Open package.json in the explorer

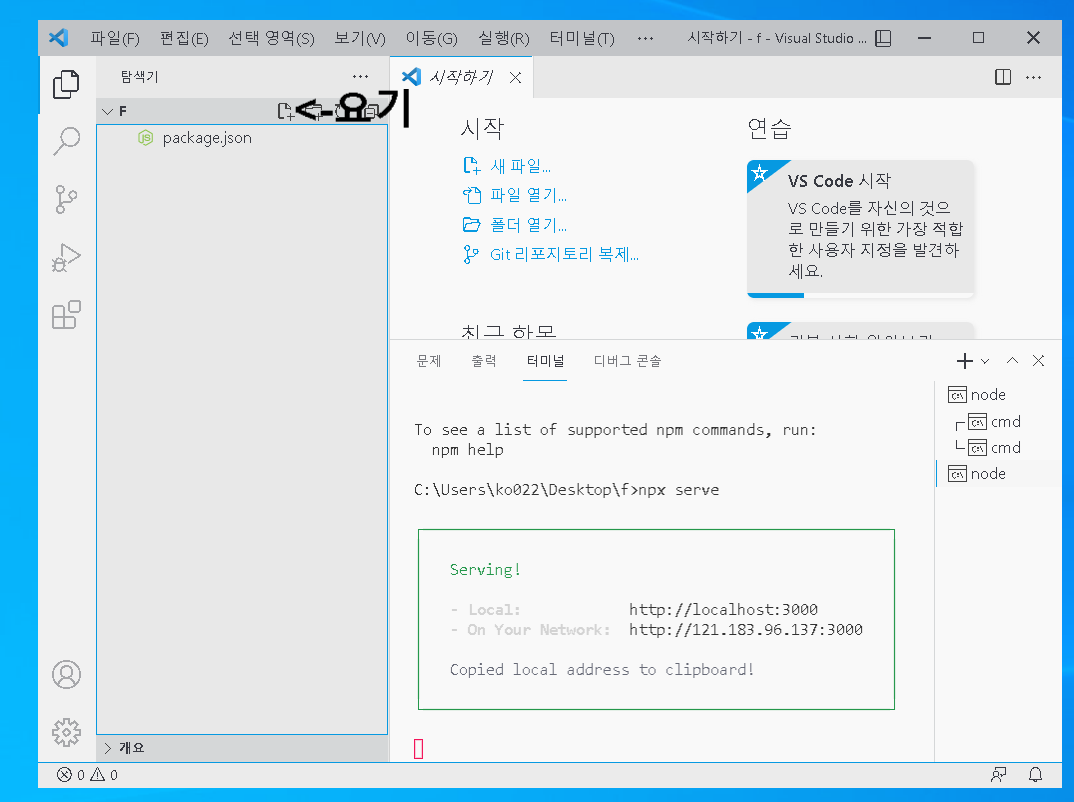(x=242, y=138)
